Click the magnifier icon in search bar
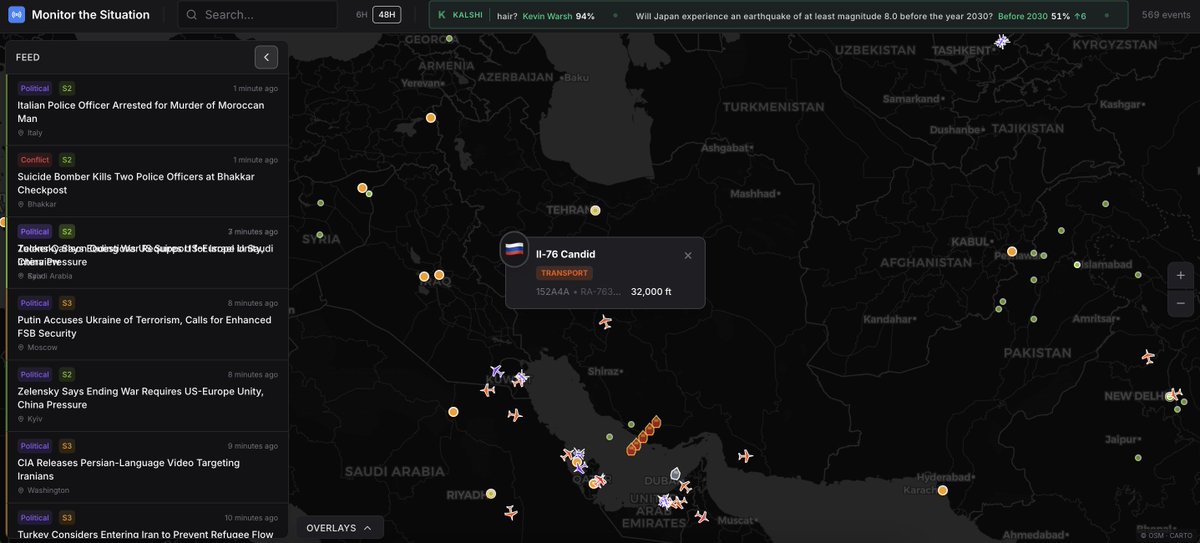1200x543 pixels. 192,15
